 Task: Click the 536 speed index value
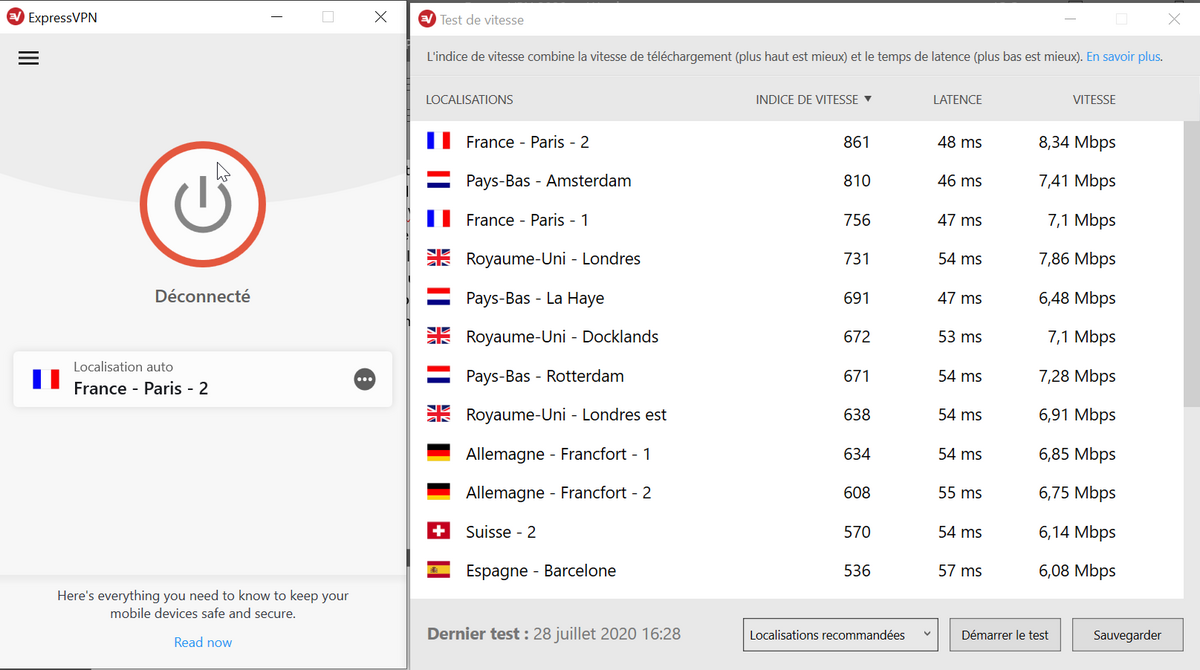[857, 571]
